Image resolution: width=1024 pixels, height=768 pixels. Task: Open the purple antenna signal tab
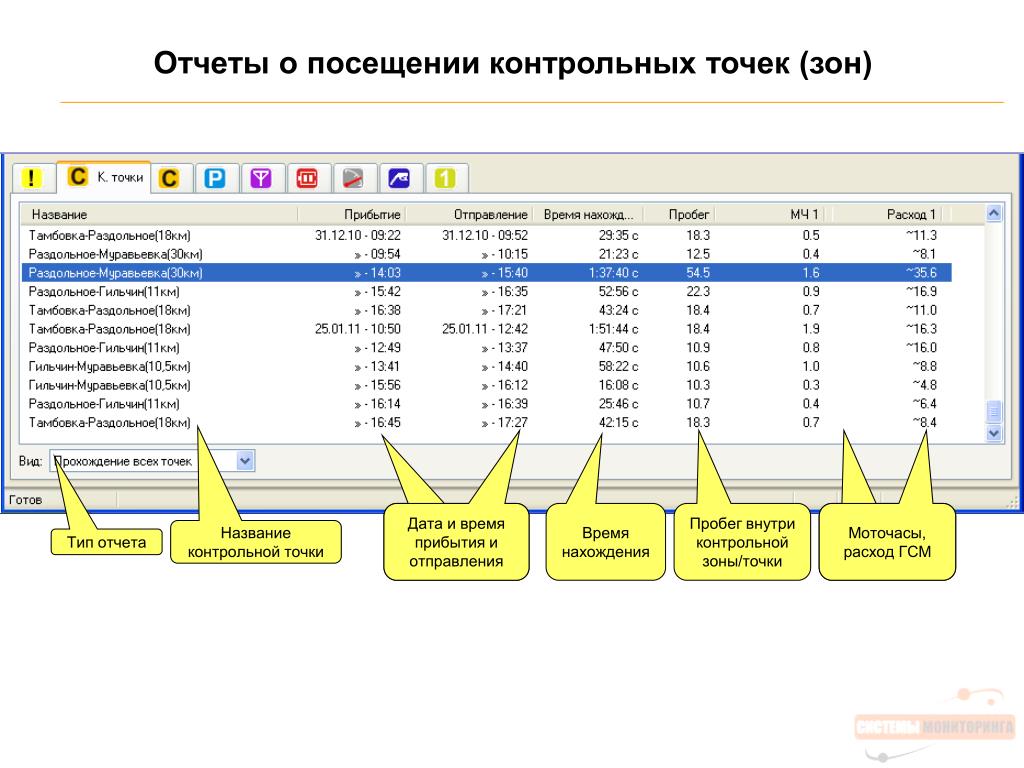[x=261, y=178]
